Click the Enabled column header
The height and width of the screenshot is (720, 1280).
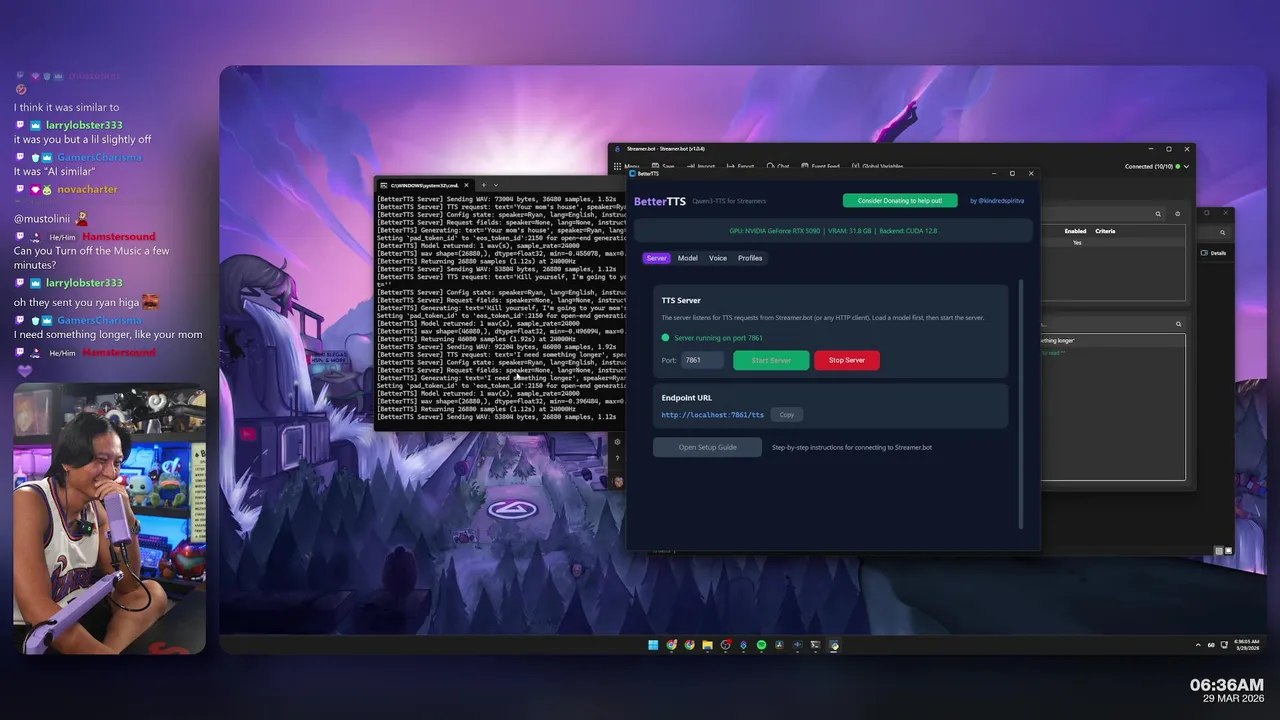tap(1075, 231)
